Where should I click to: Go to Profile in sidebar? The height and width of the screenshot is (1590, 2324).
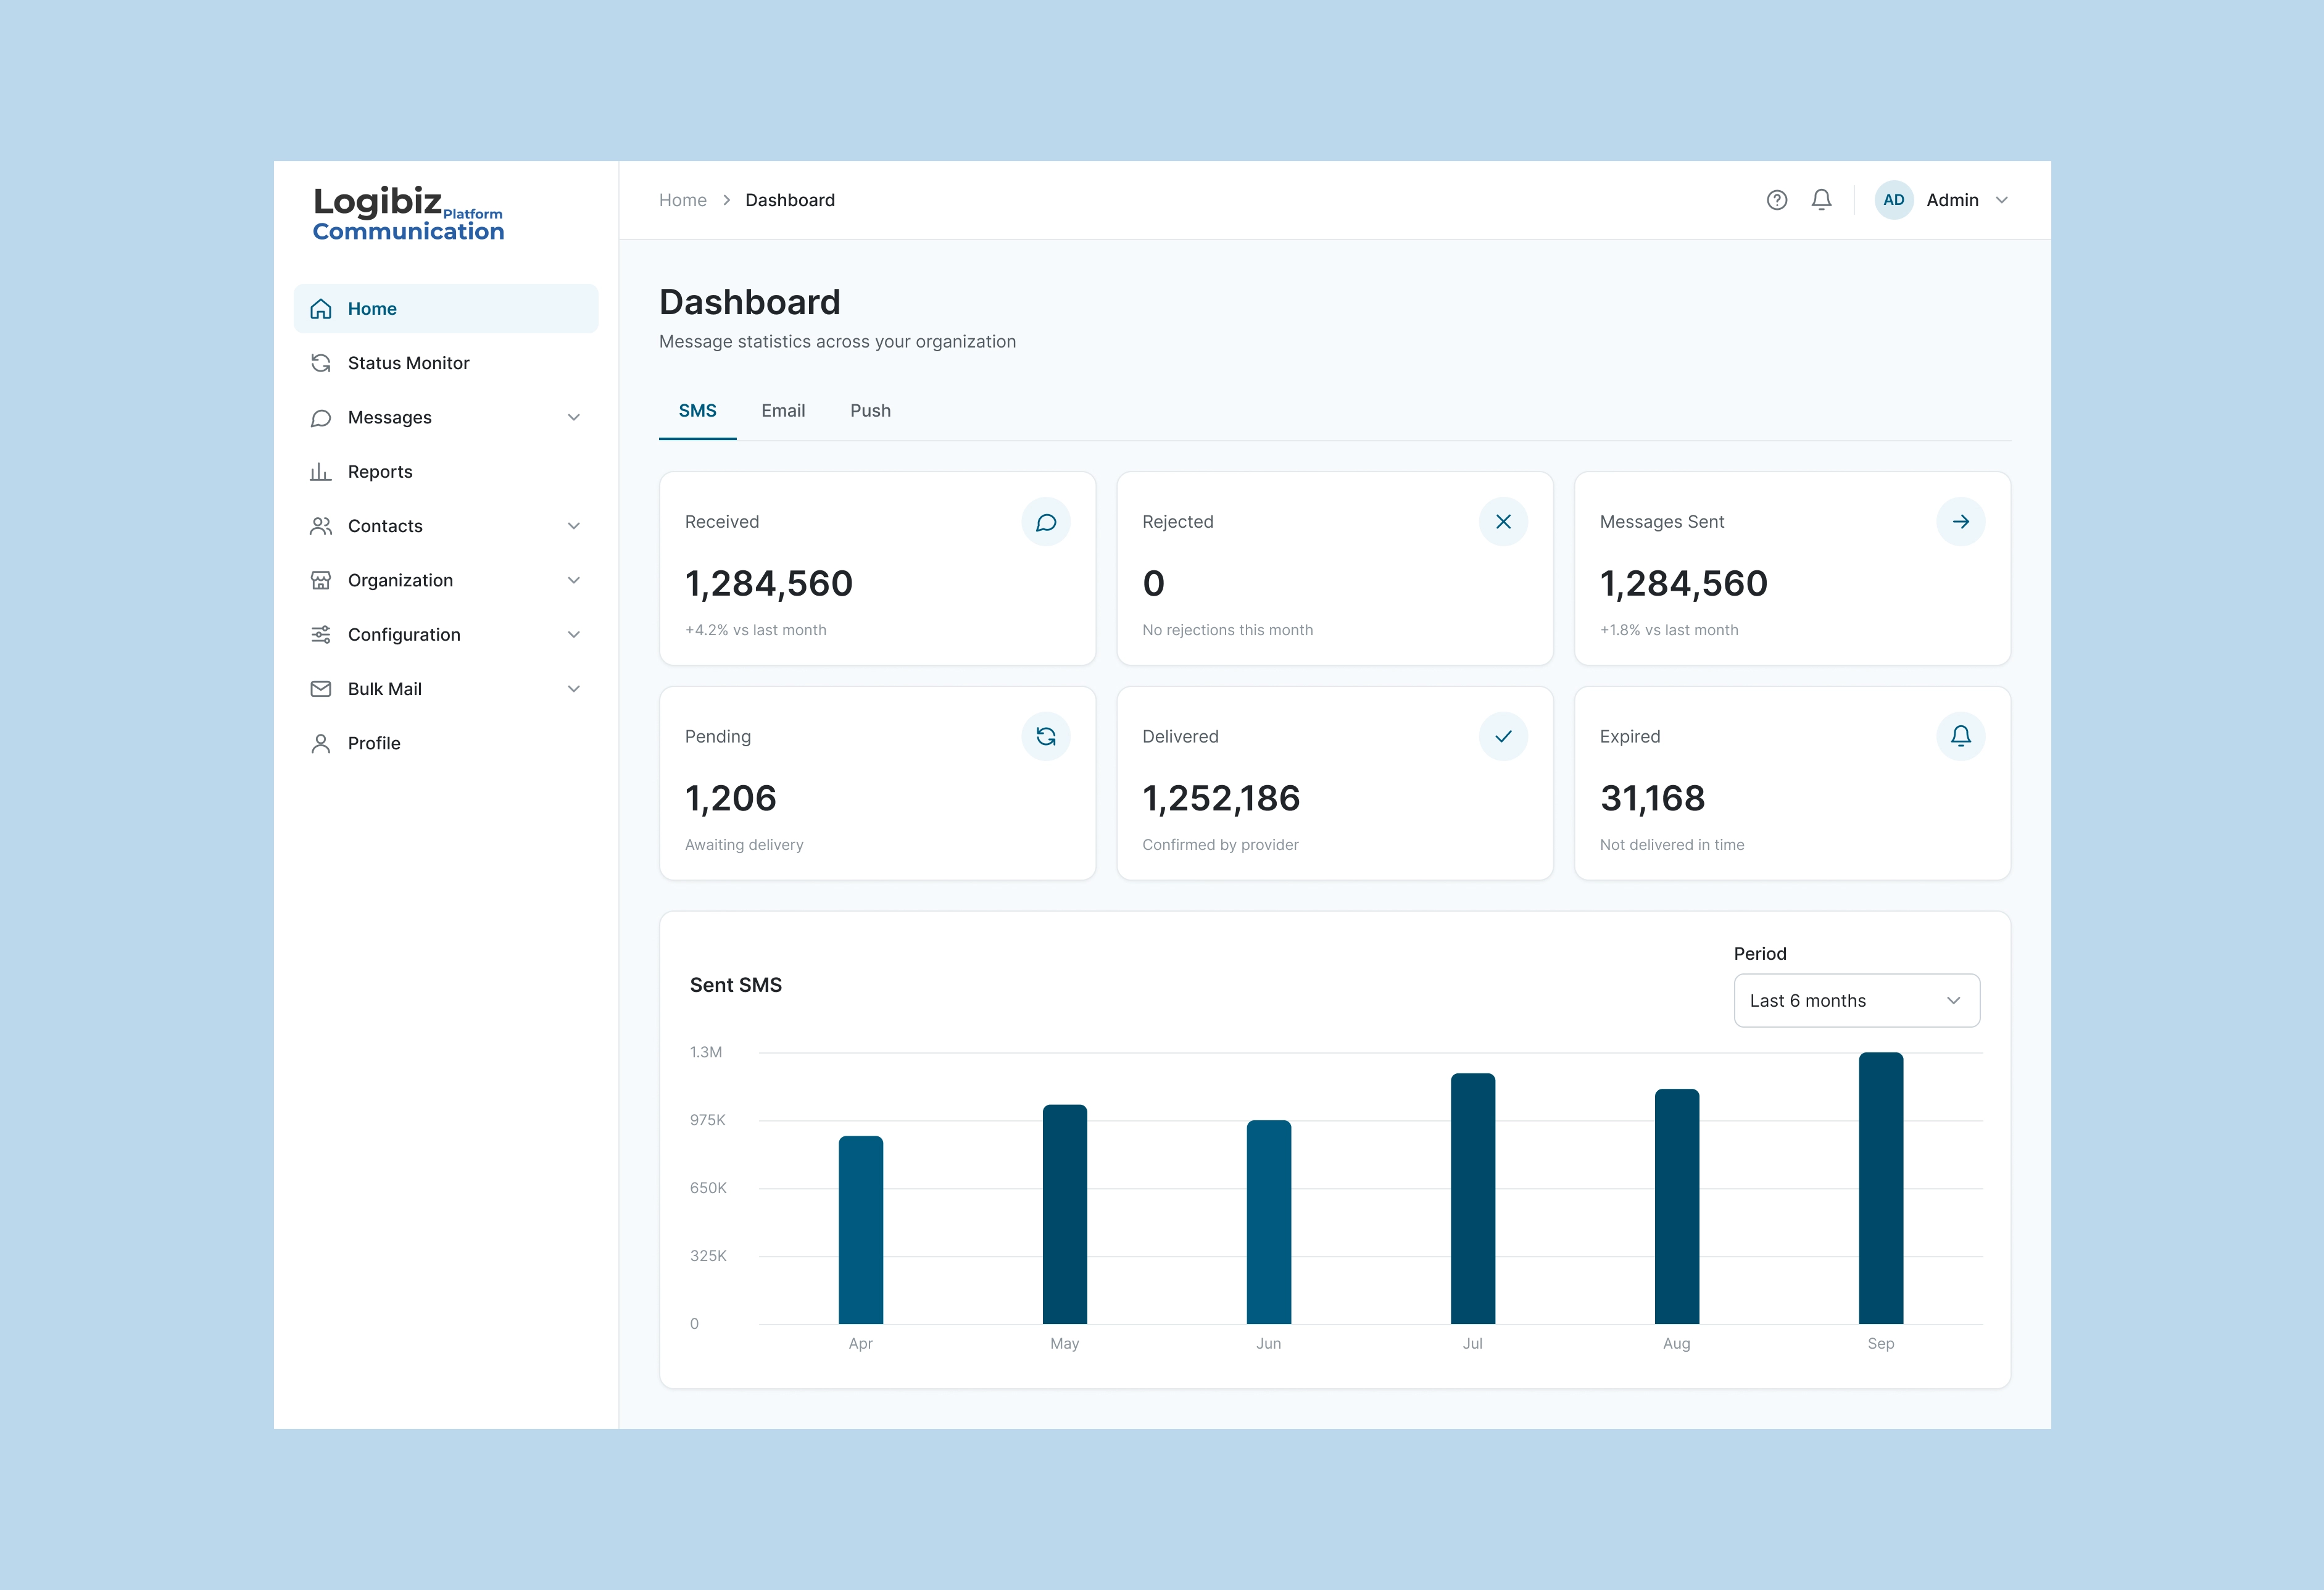tap(446, 743)
